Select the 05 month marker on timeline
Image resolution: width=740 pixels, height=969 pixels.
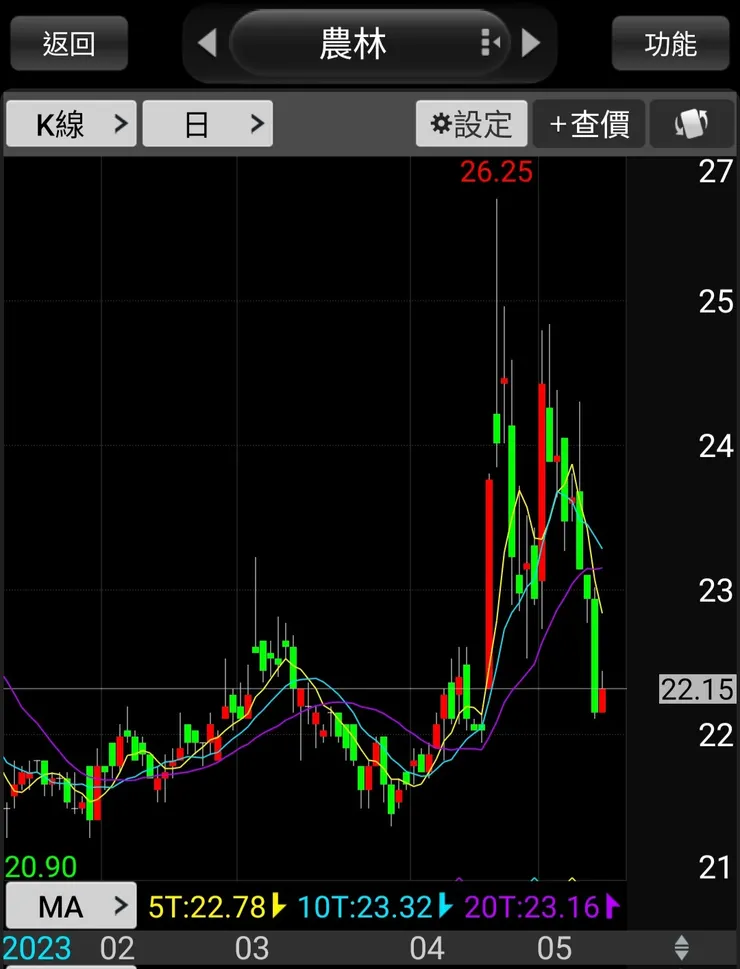pyautogui.click(x=555, y=948)
